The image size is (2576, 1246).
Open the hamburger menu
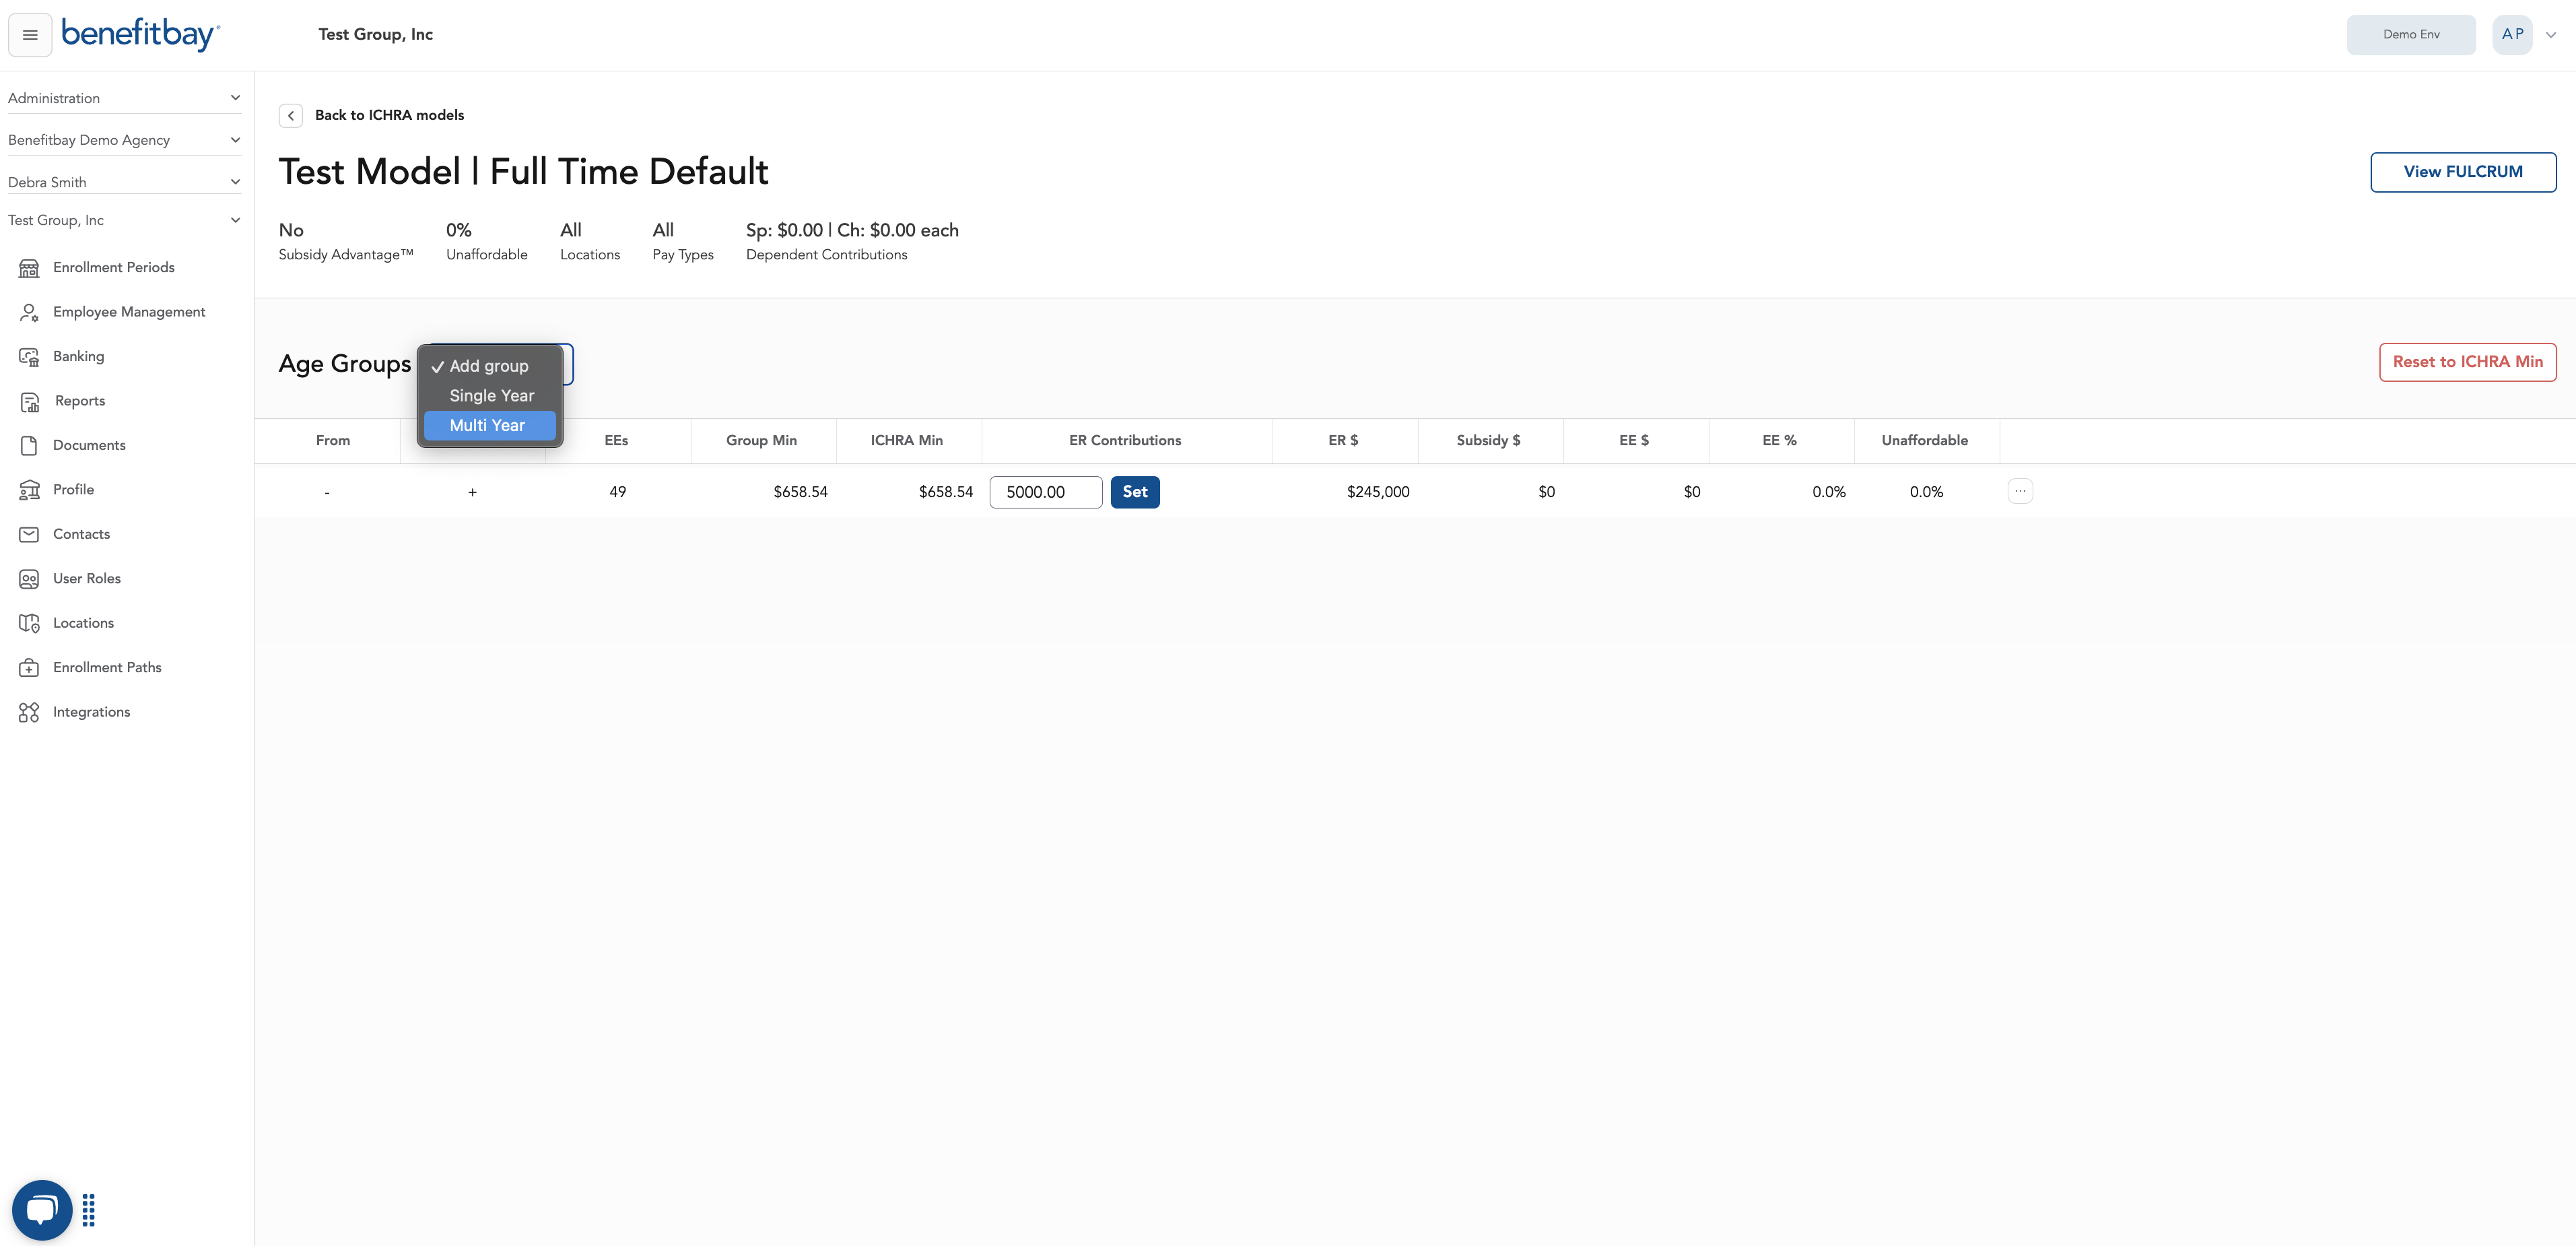[x=30, y=35]
